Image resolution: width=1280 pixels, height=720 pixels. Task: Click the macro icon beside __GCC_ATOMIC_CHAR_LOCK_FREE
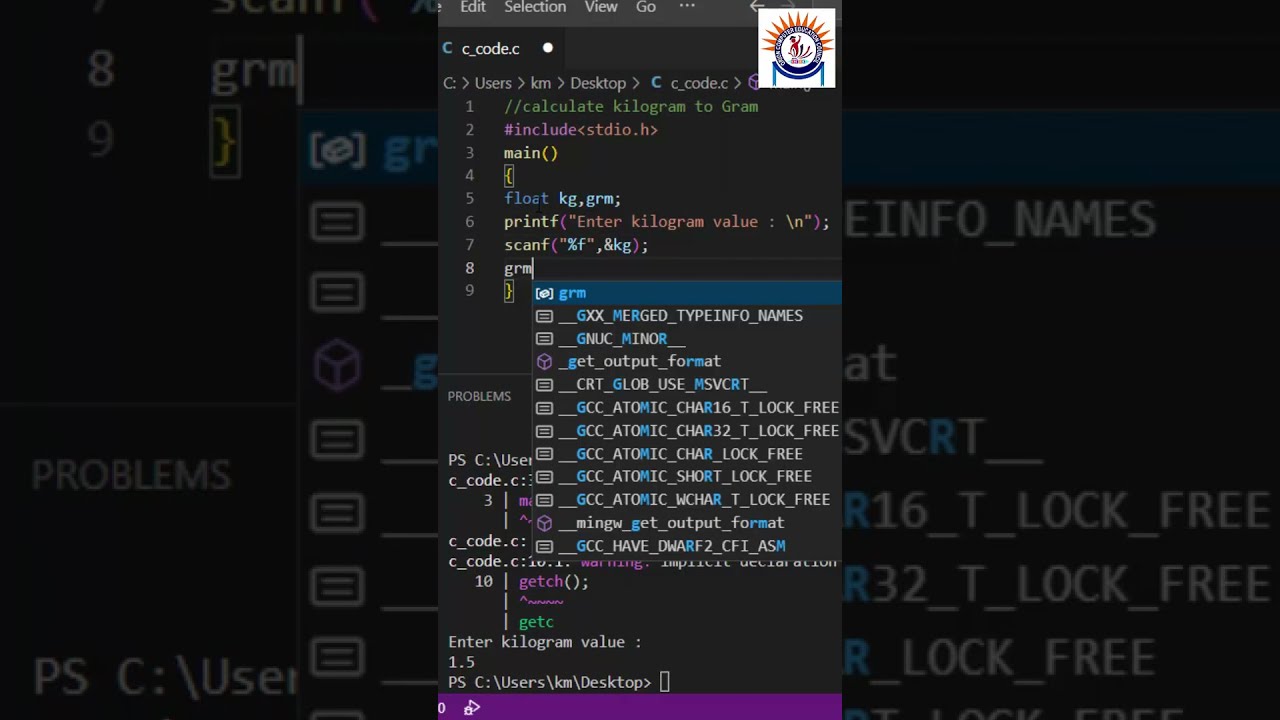[544, 454]
